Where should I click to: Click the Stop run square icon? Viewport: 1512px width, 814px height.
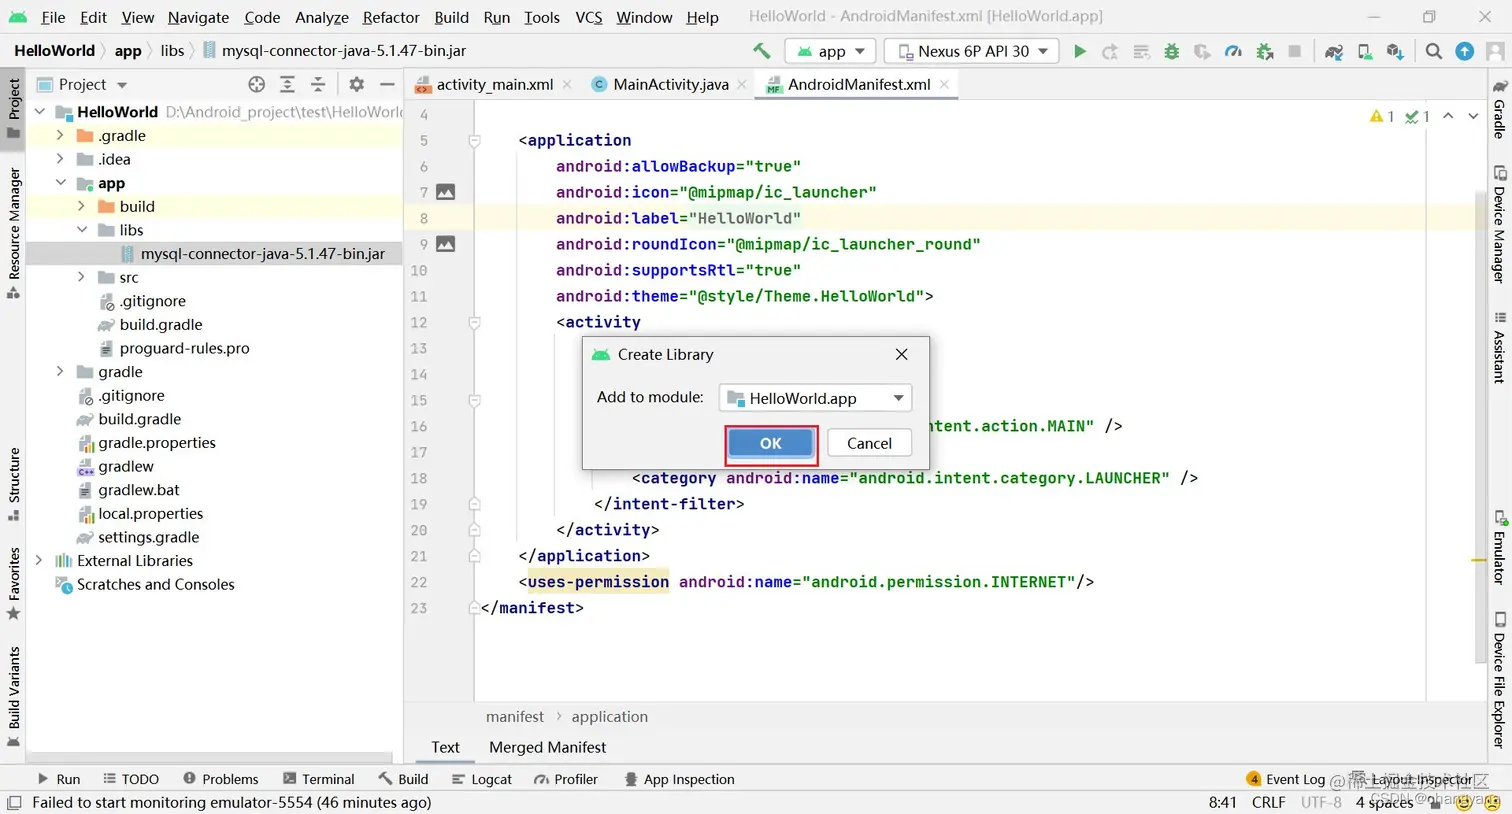coord(1294,51)
